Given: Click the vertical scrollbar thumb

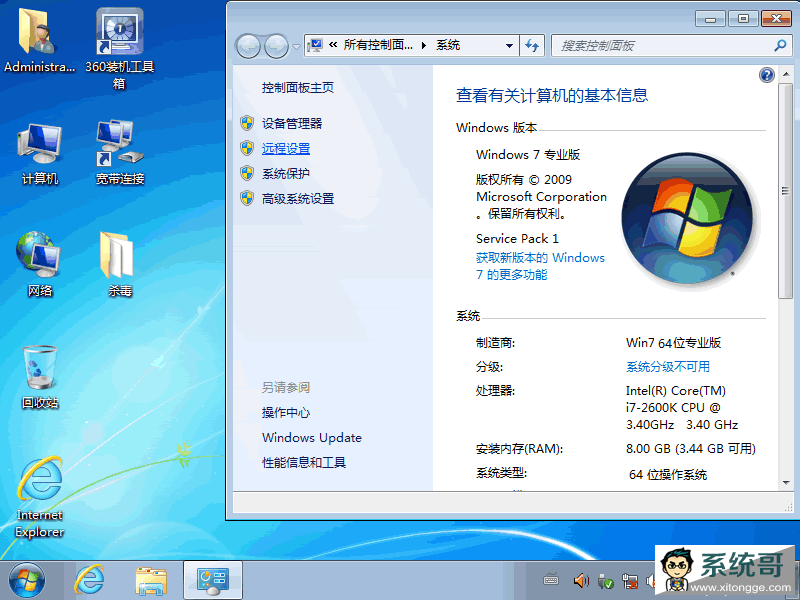Looking at the screenshot, I should tap(785, 191).
